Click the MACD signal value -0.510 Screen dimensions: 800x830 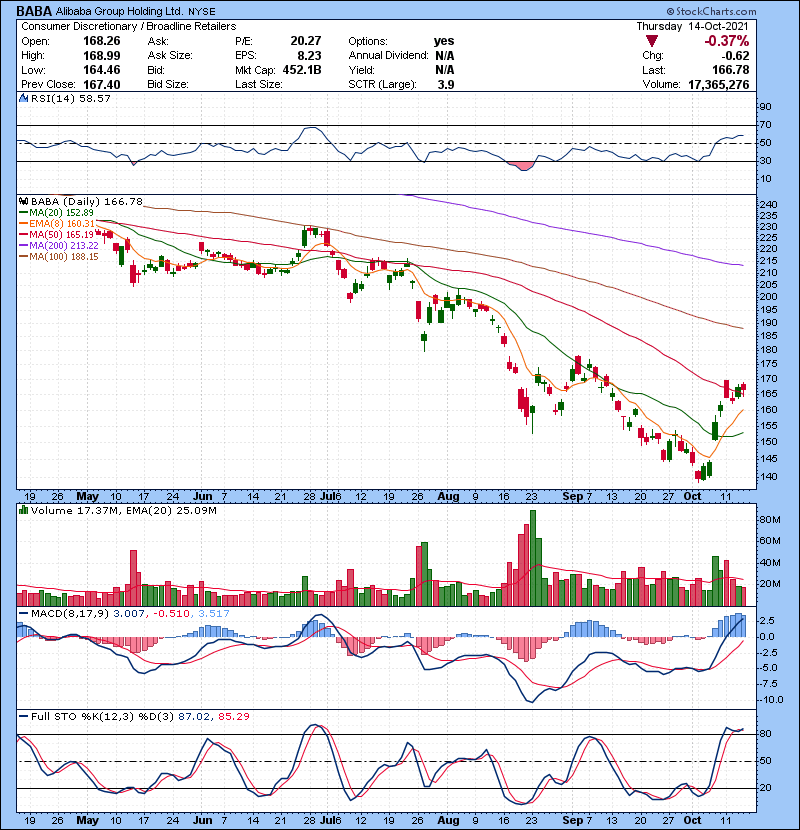coord(171,614)
